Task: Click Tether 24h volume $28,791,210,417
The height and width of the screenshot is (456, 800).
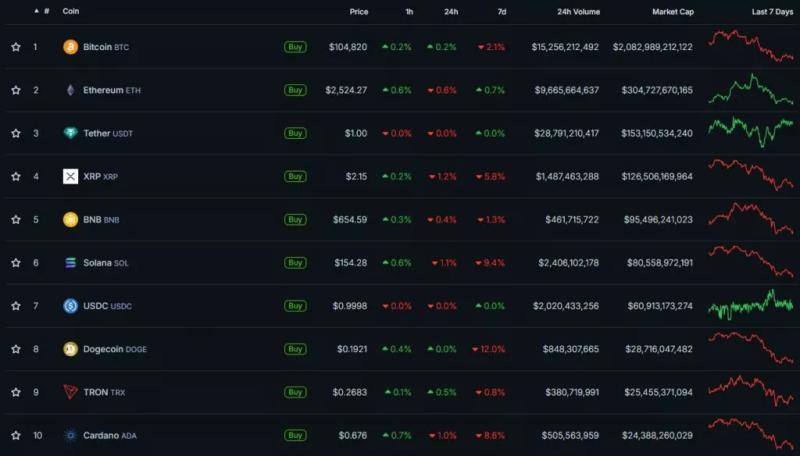Action: (x=566, y=133)
